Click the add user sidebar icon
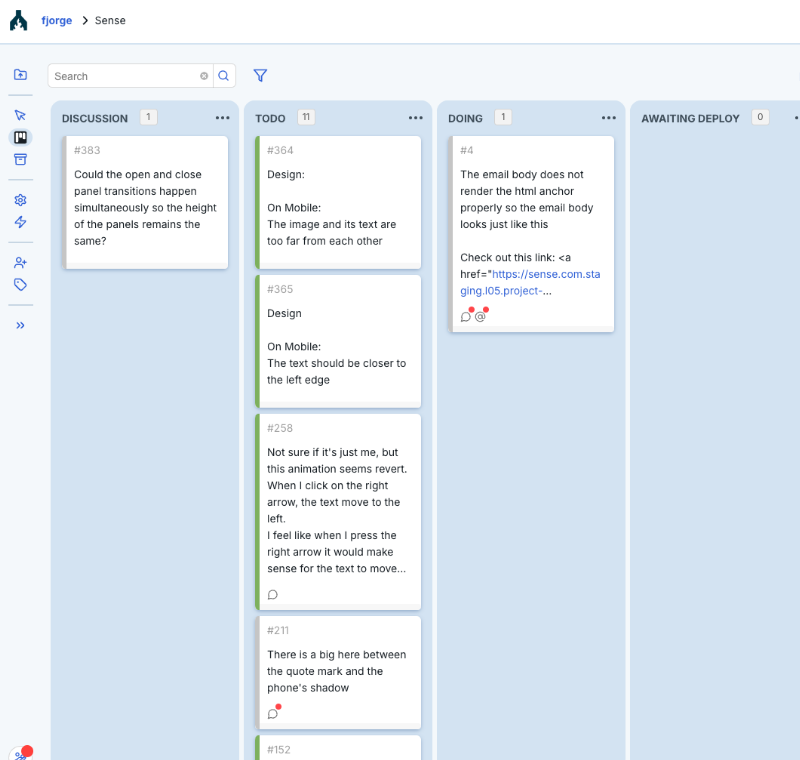The height and width of the screenshot is (760, 800). pyautogui.click(x=20, y=263)
